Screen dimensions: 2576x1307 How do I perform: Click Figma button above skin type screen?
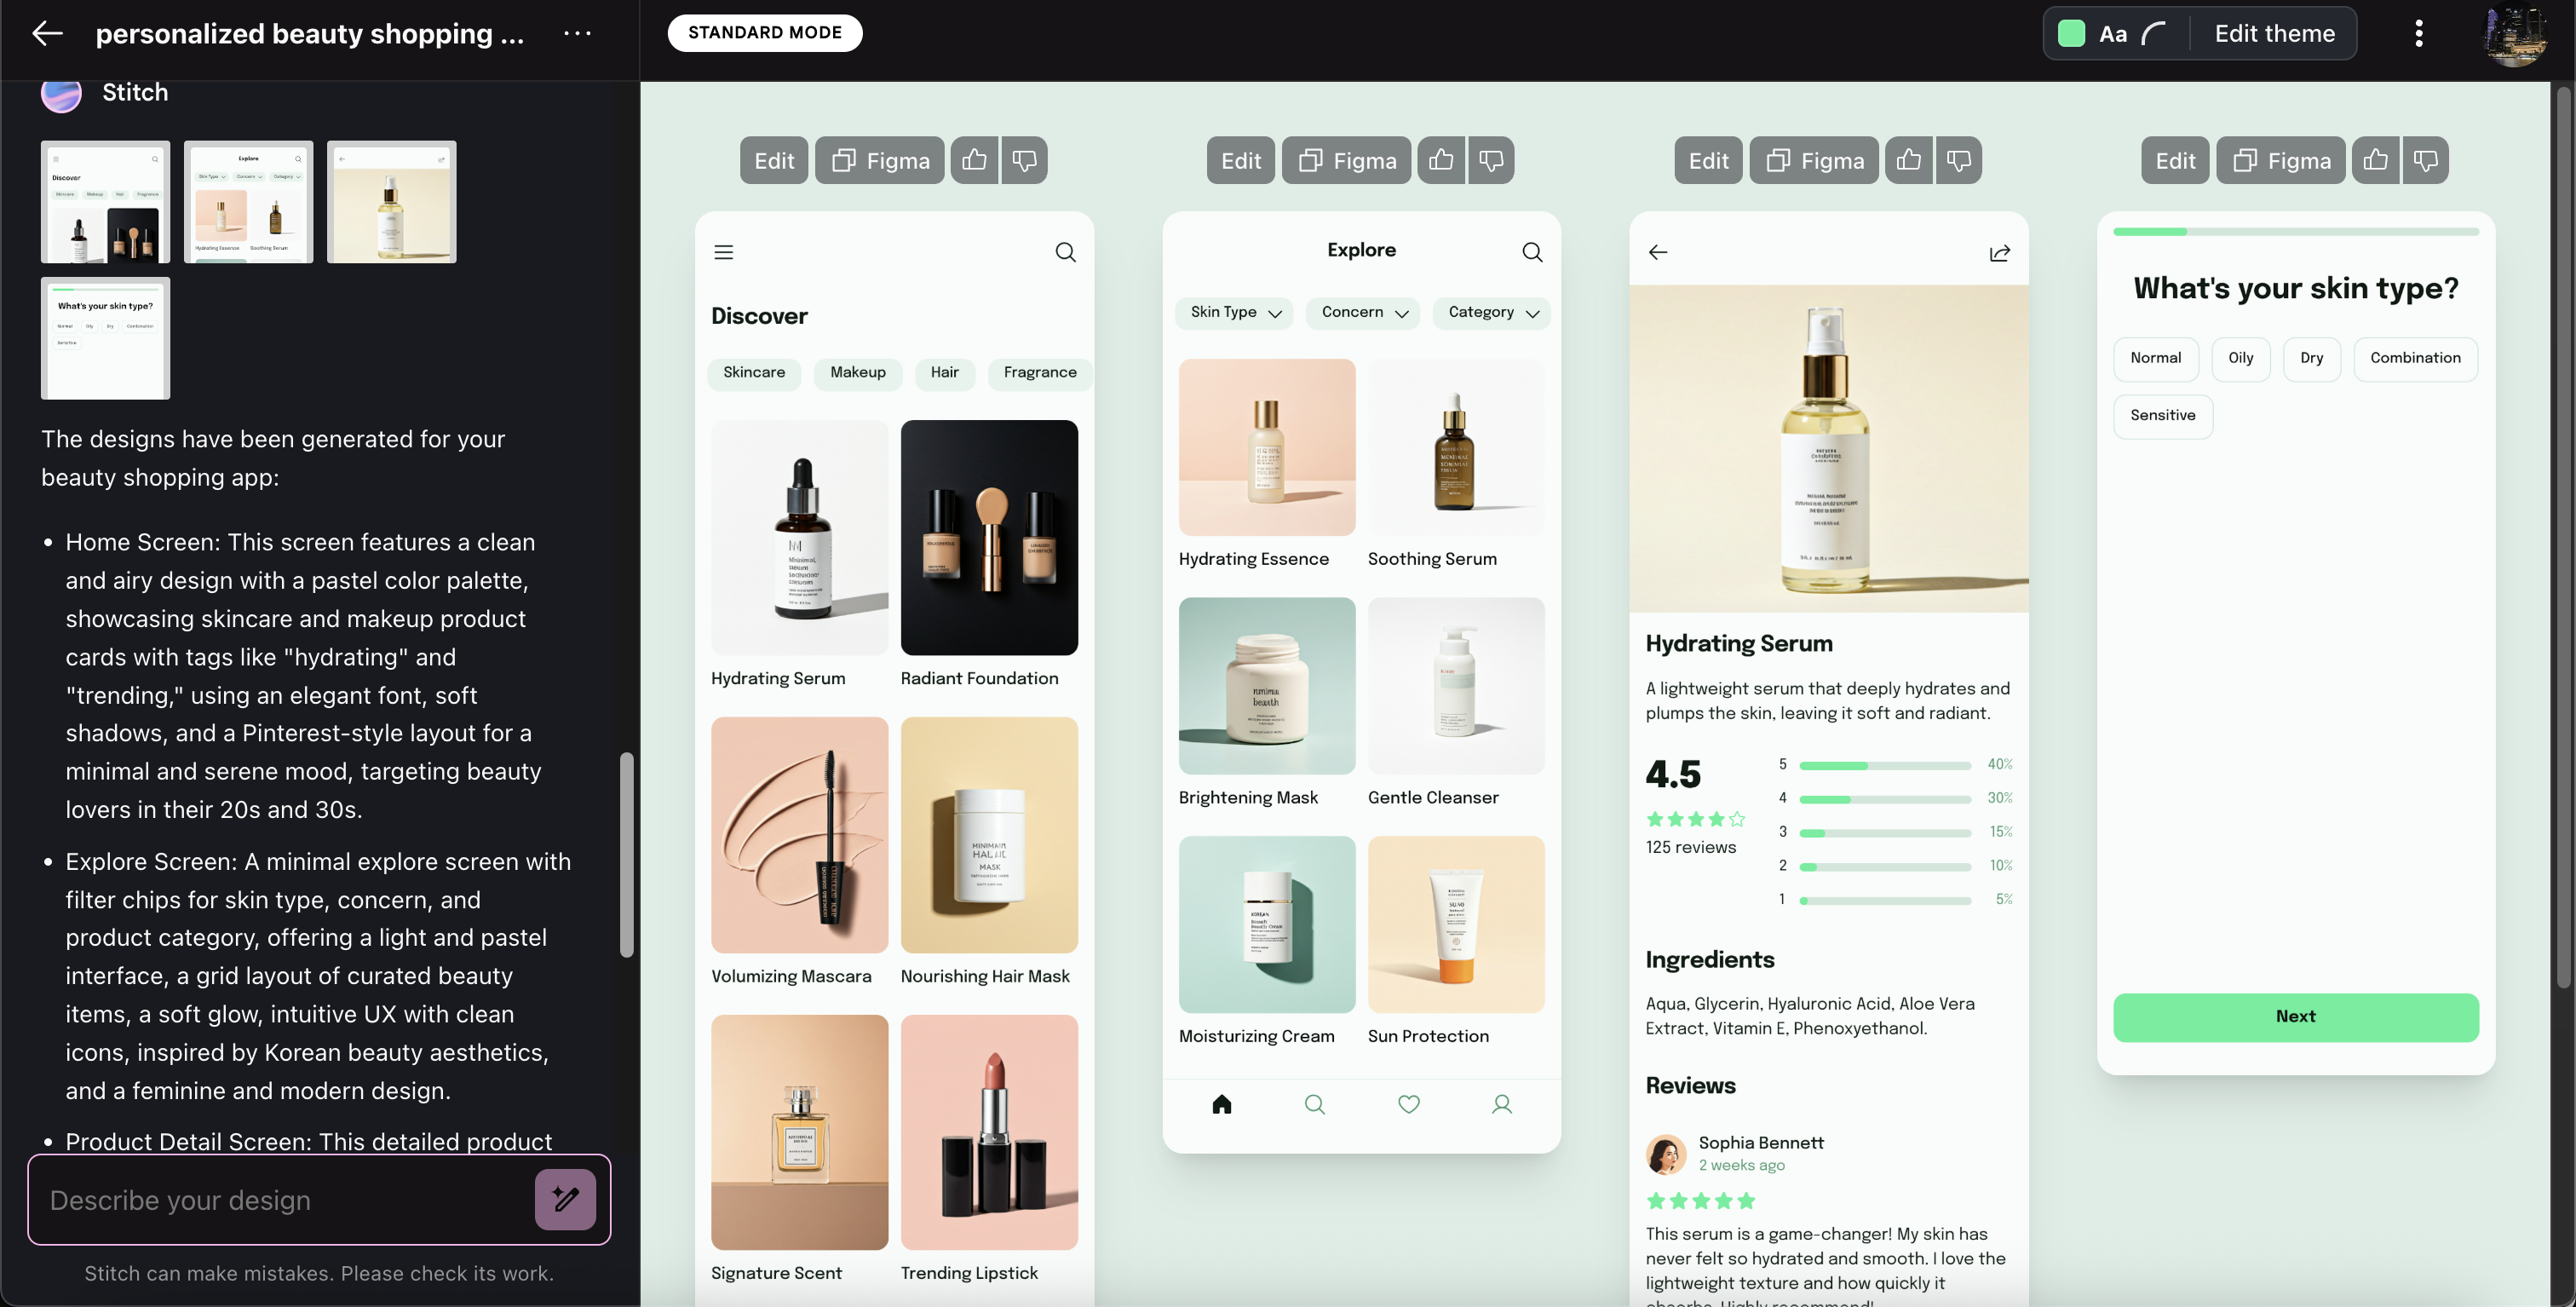(2281, 160)
